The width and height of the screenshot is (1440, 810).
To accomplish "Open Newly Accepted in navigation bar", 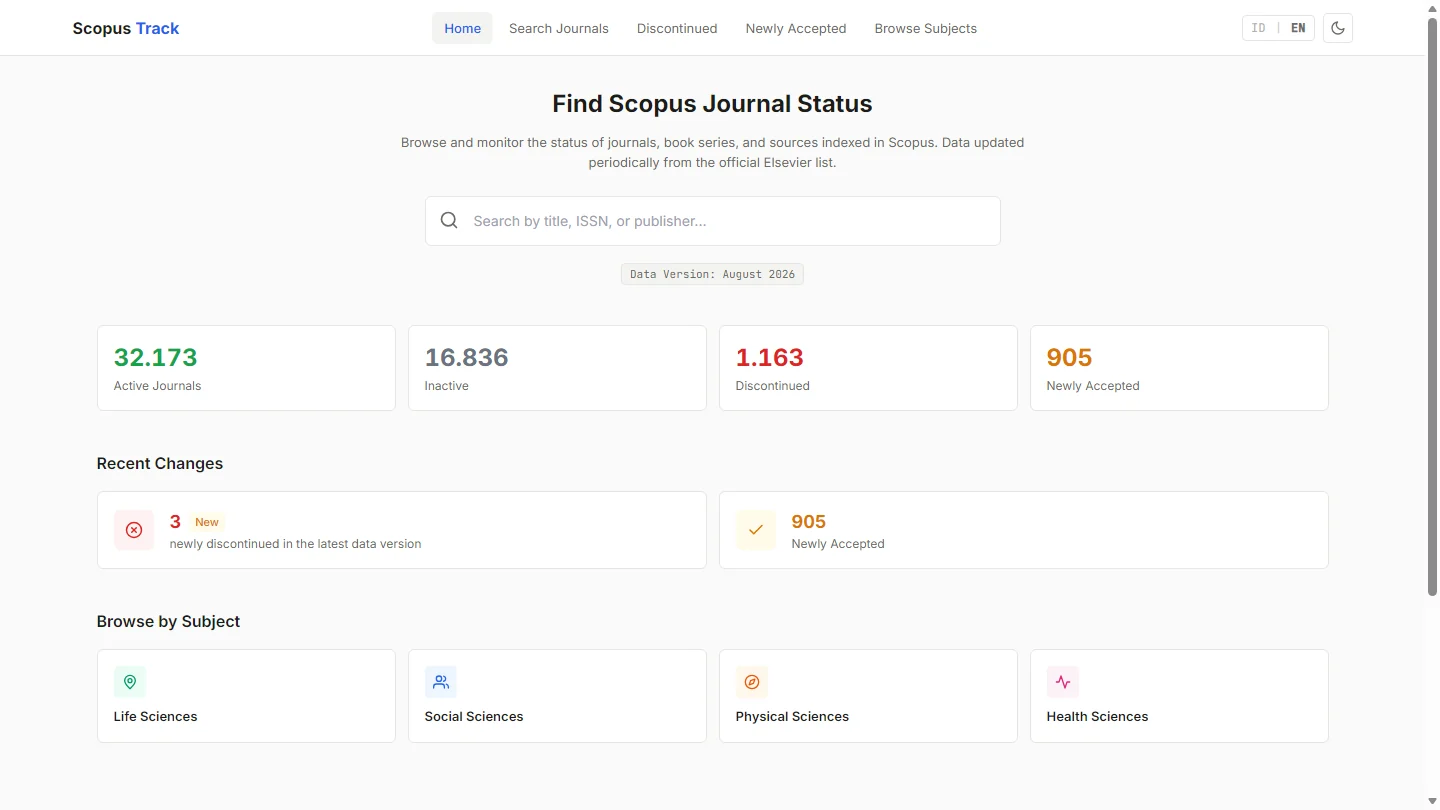I will [796, 28].
